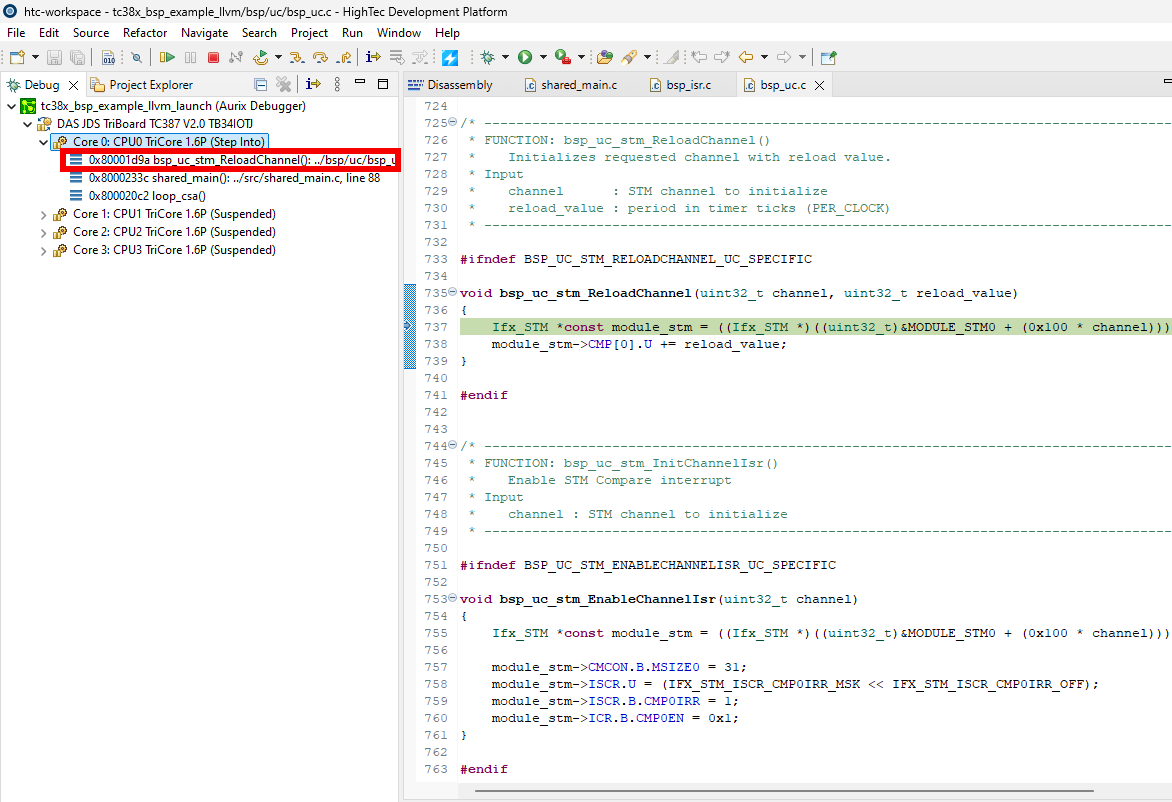Viewport: 1172px width, 802px height.
Task: Close the bsp_uc.c editor tab
Action: [820, 85]
